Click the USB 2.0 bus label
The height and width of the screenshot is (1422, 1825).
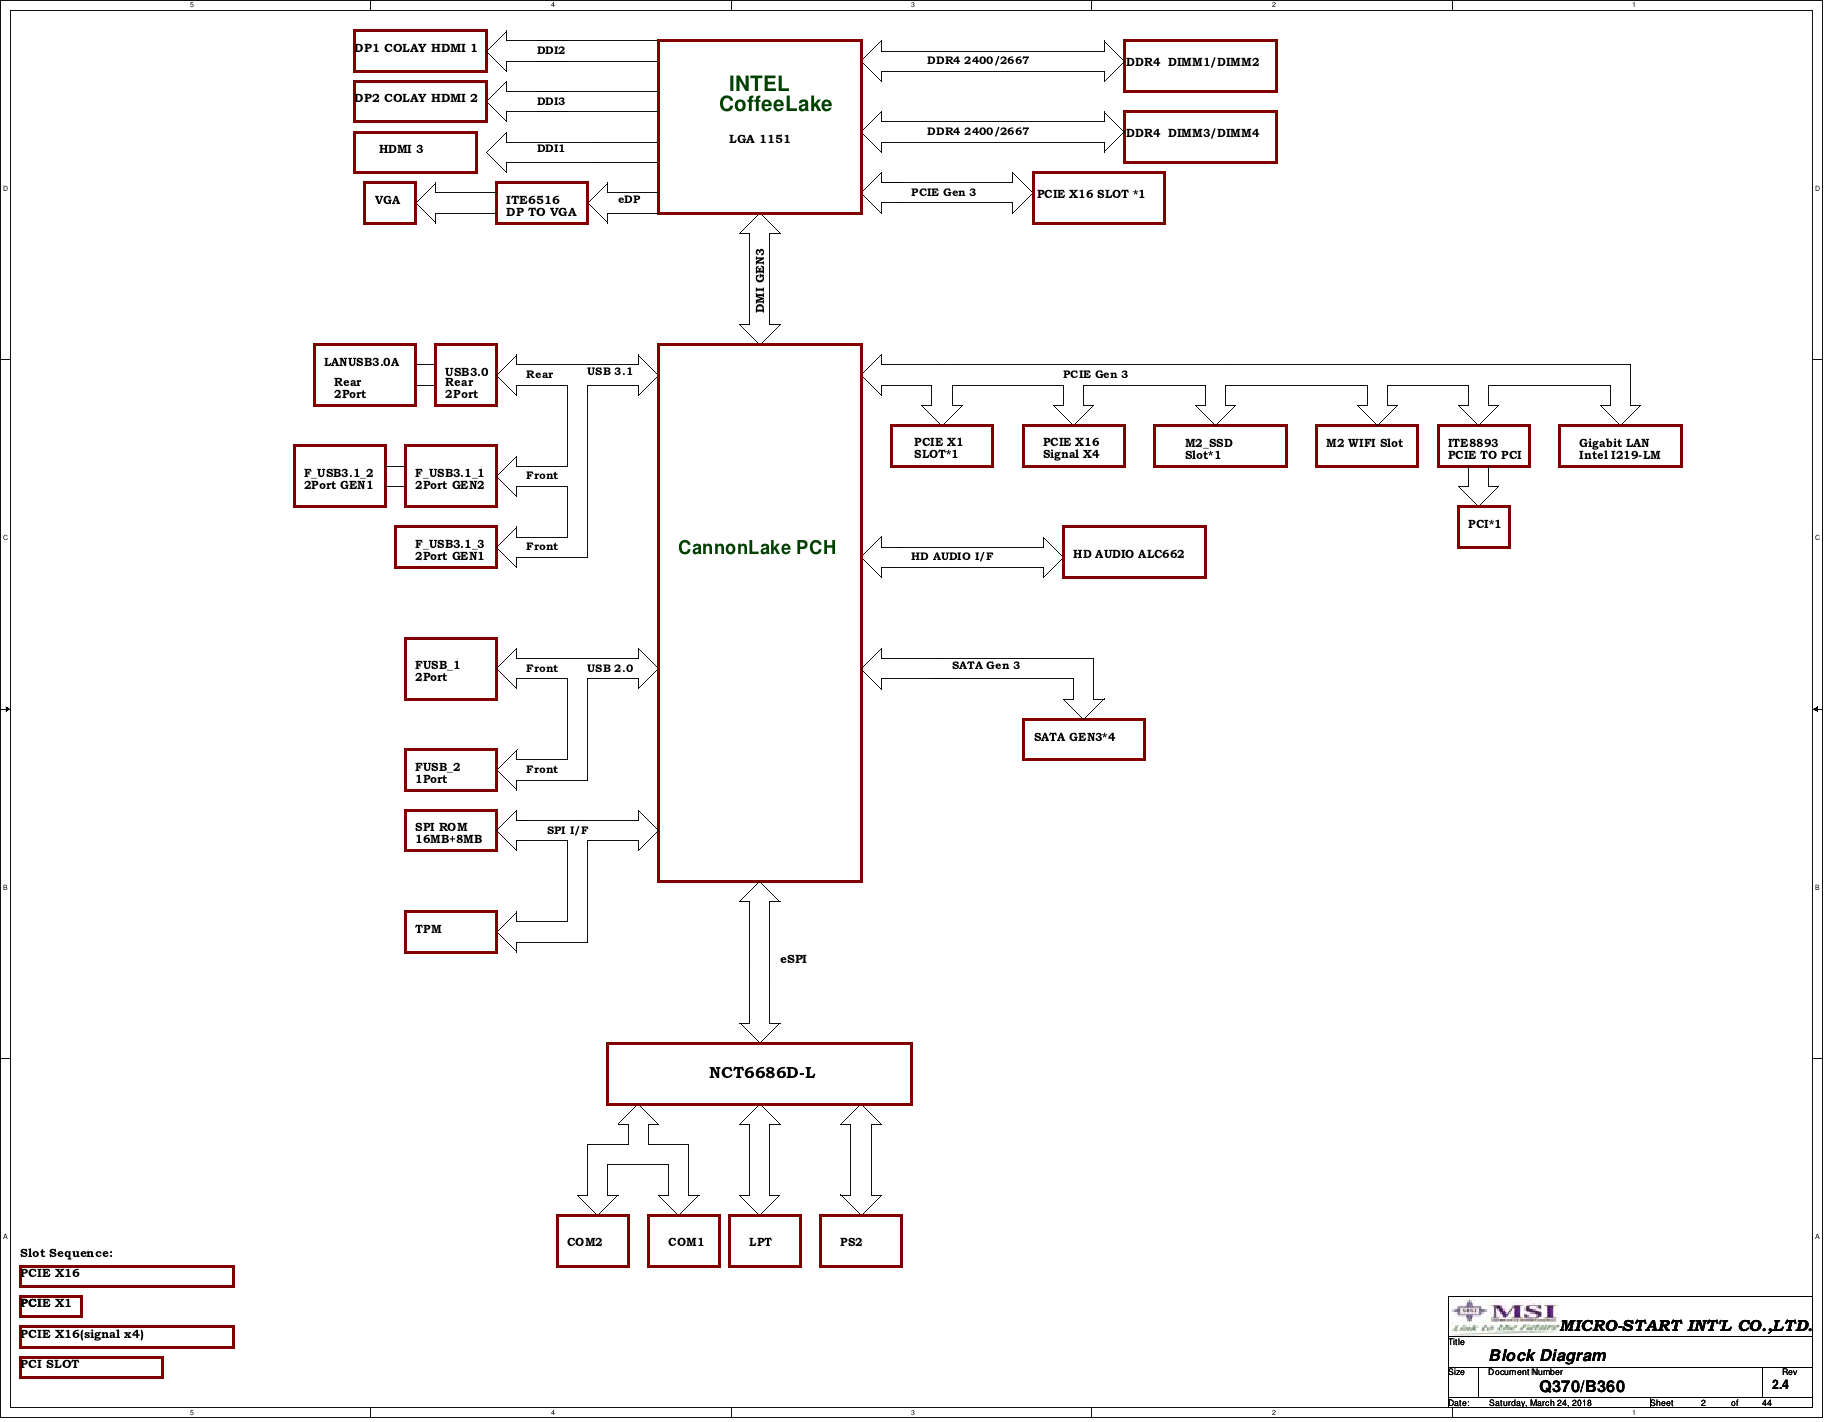pos(610,668)
